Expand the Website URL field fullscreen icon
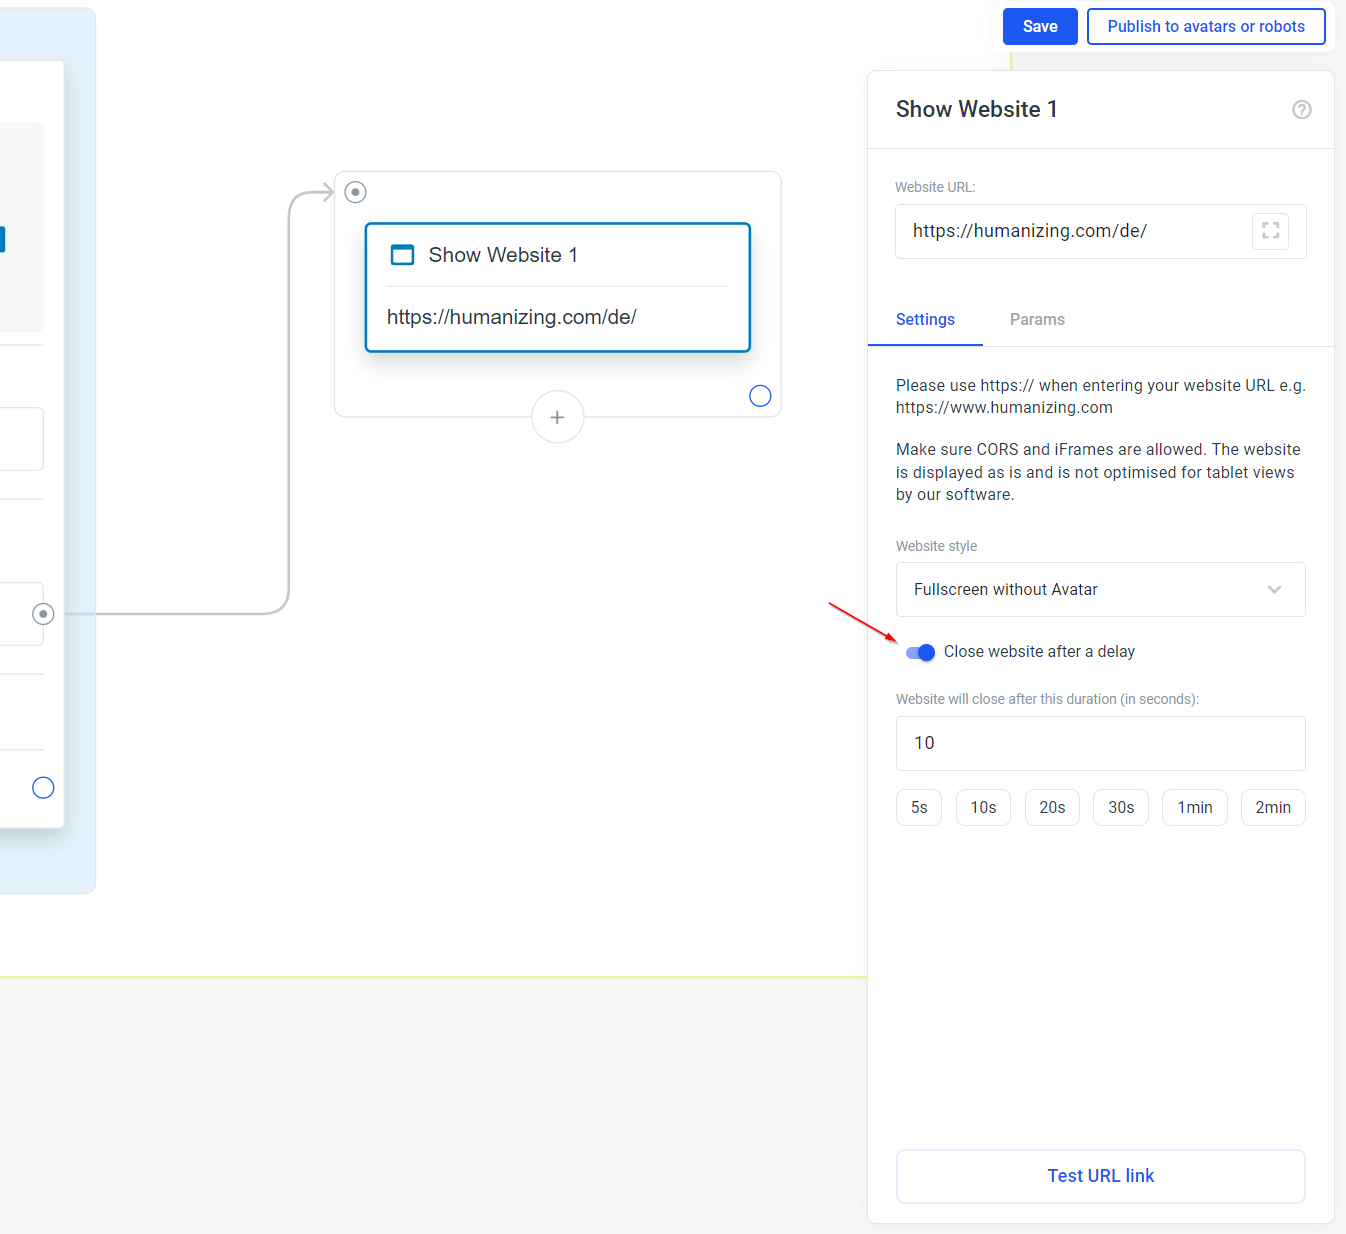 1270,231
